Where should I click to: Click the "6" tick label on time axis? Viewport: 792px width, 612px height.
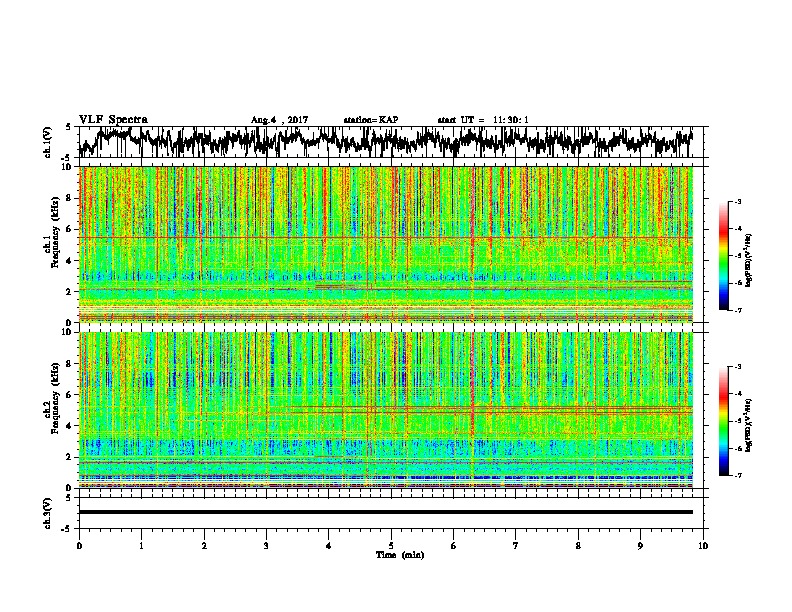tap(454, 546)
